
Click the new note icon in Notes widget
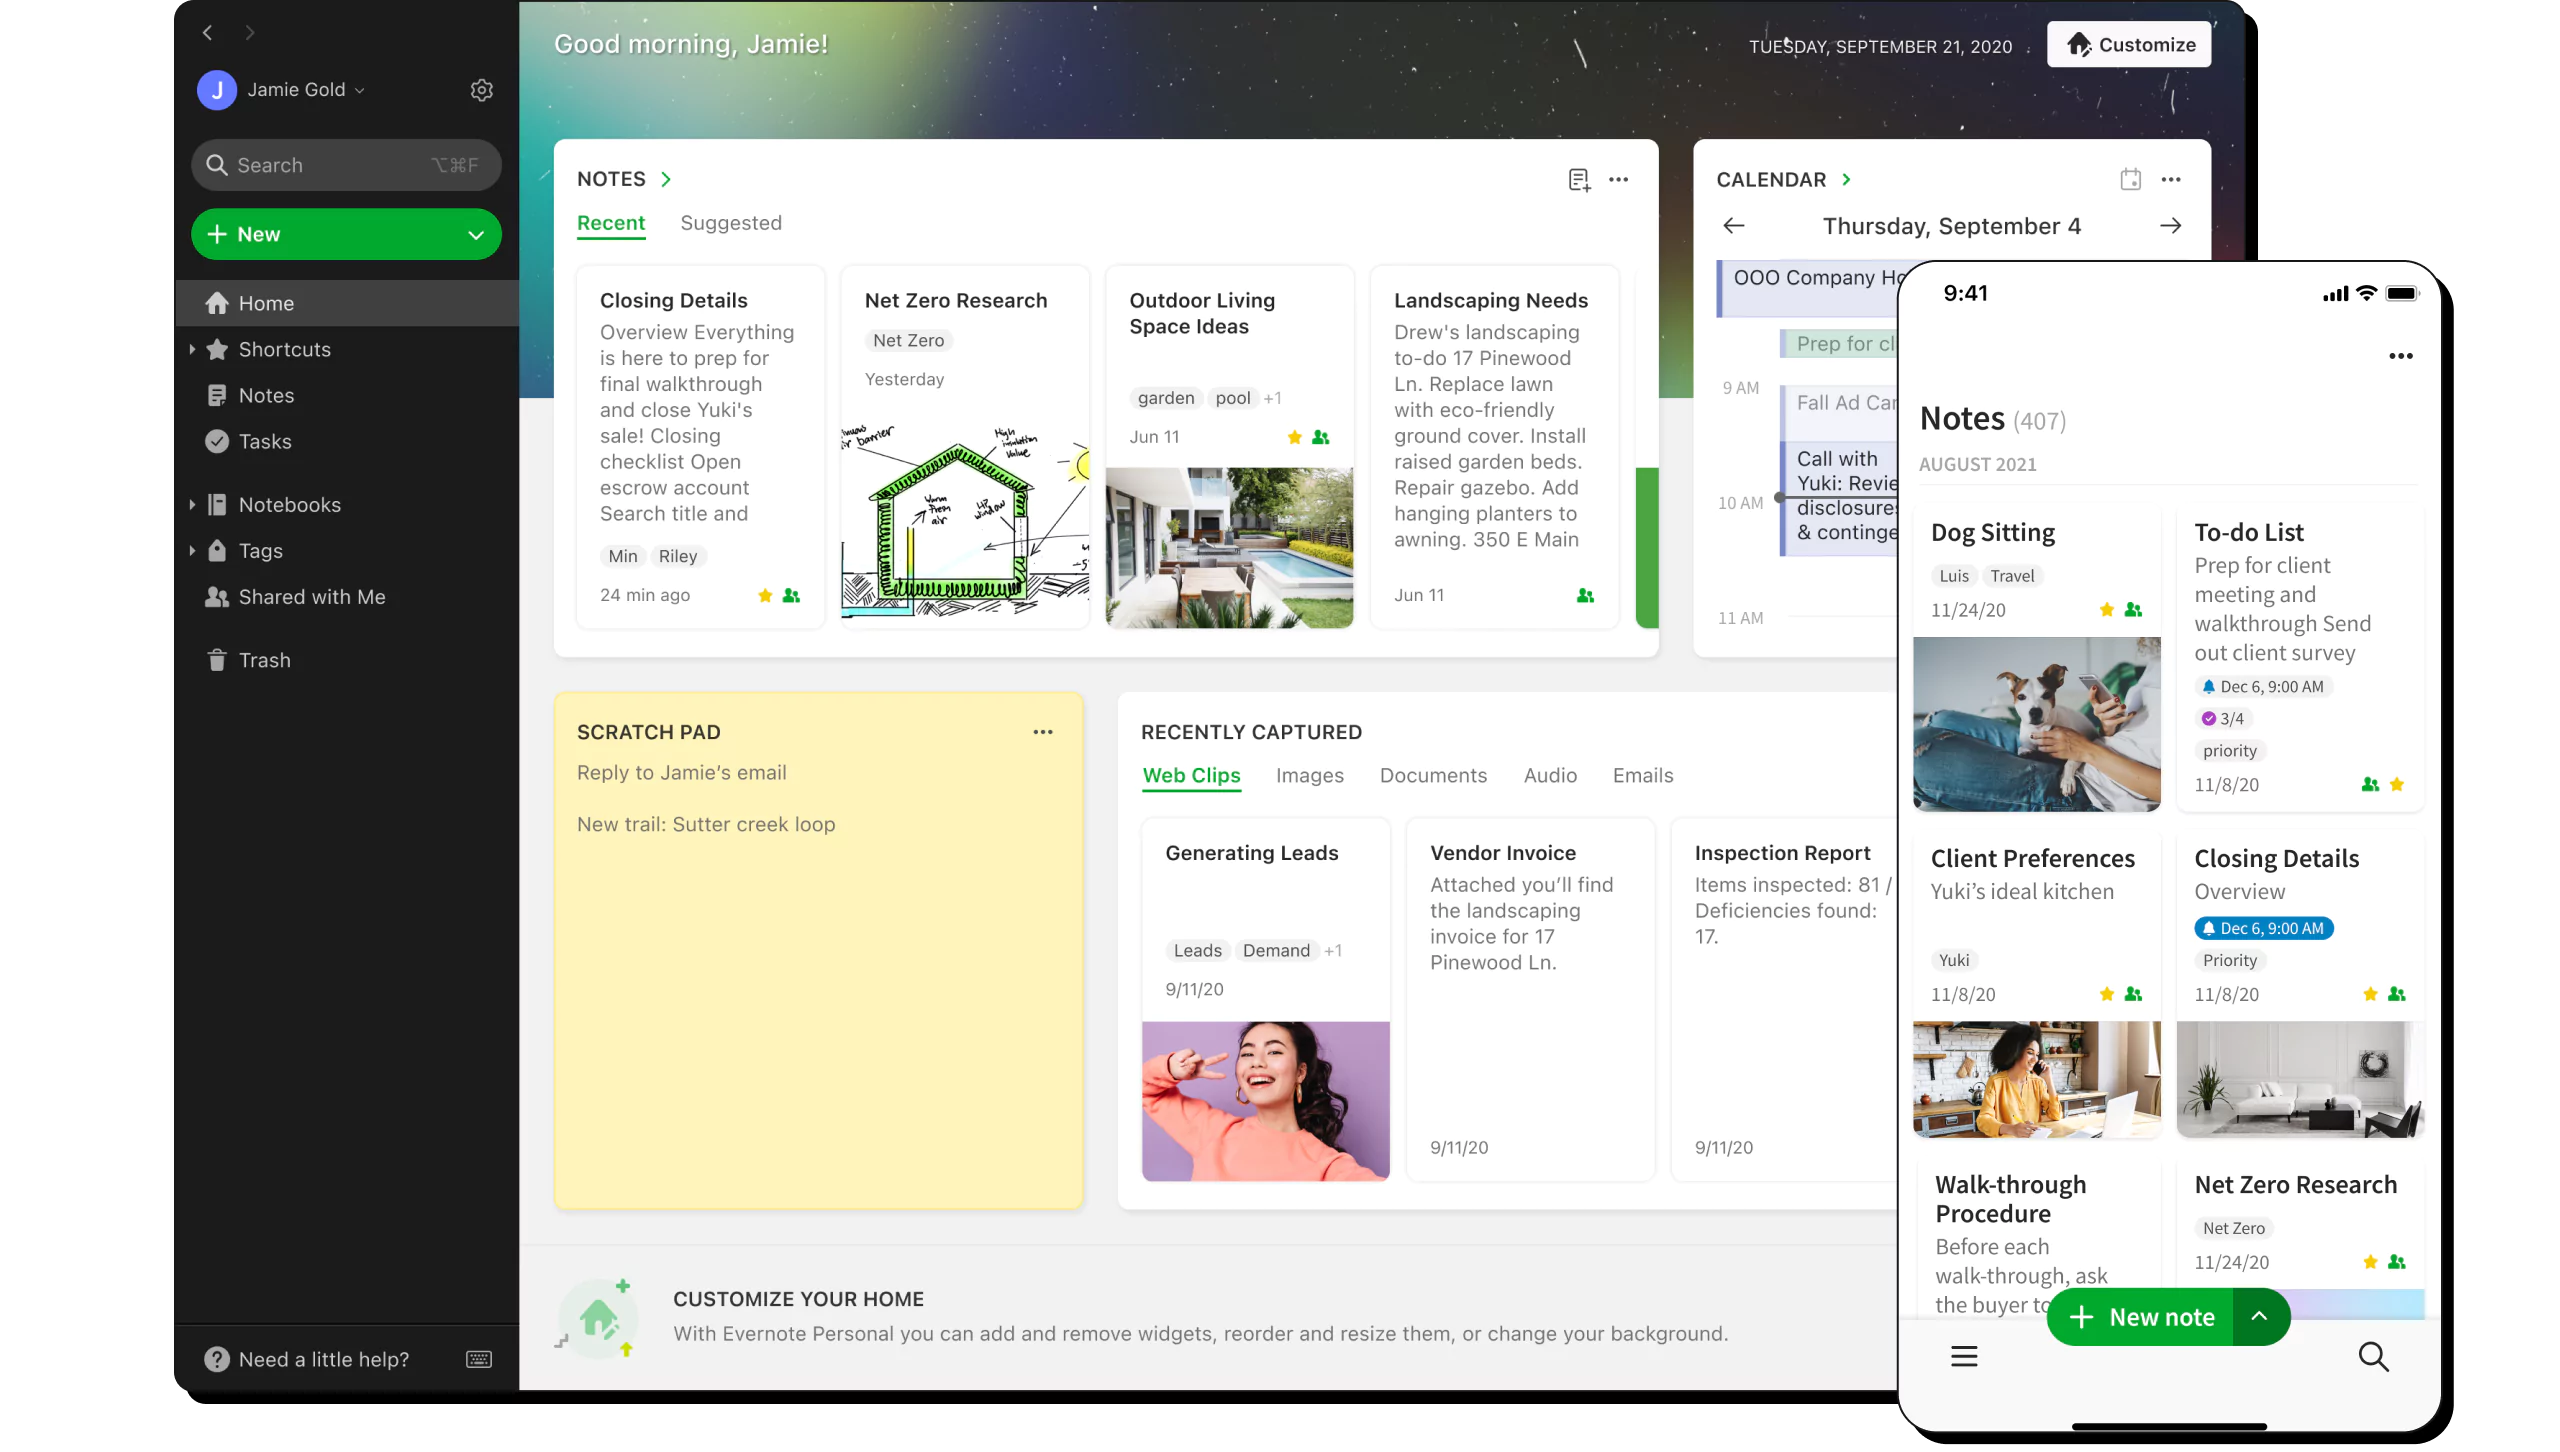click(x=1579, y=180)
